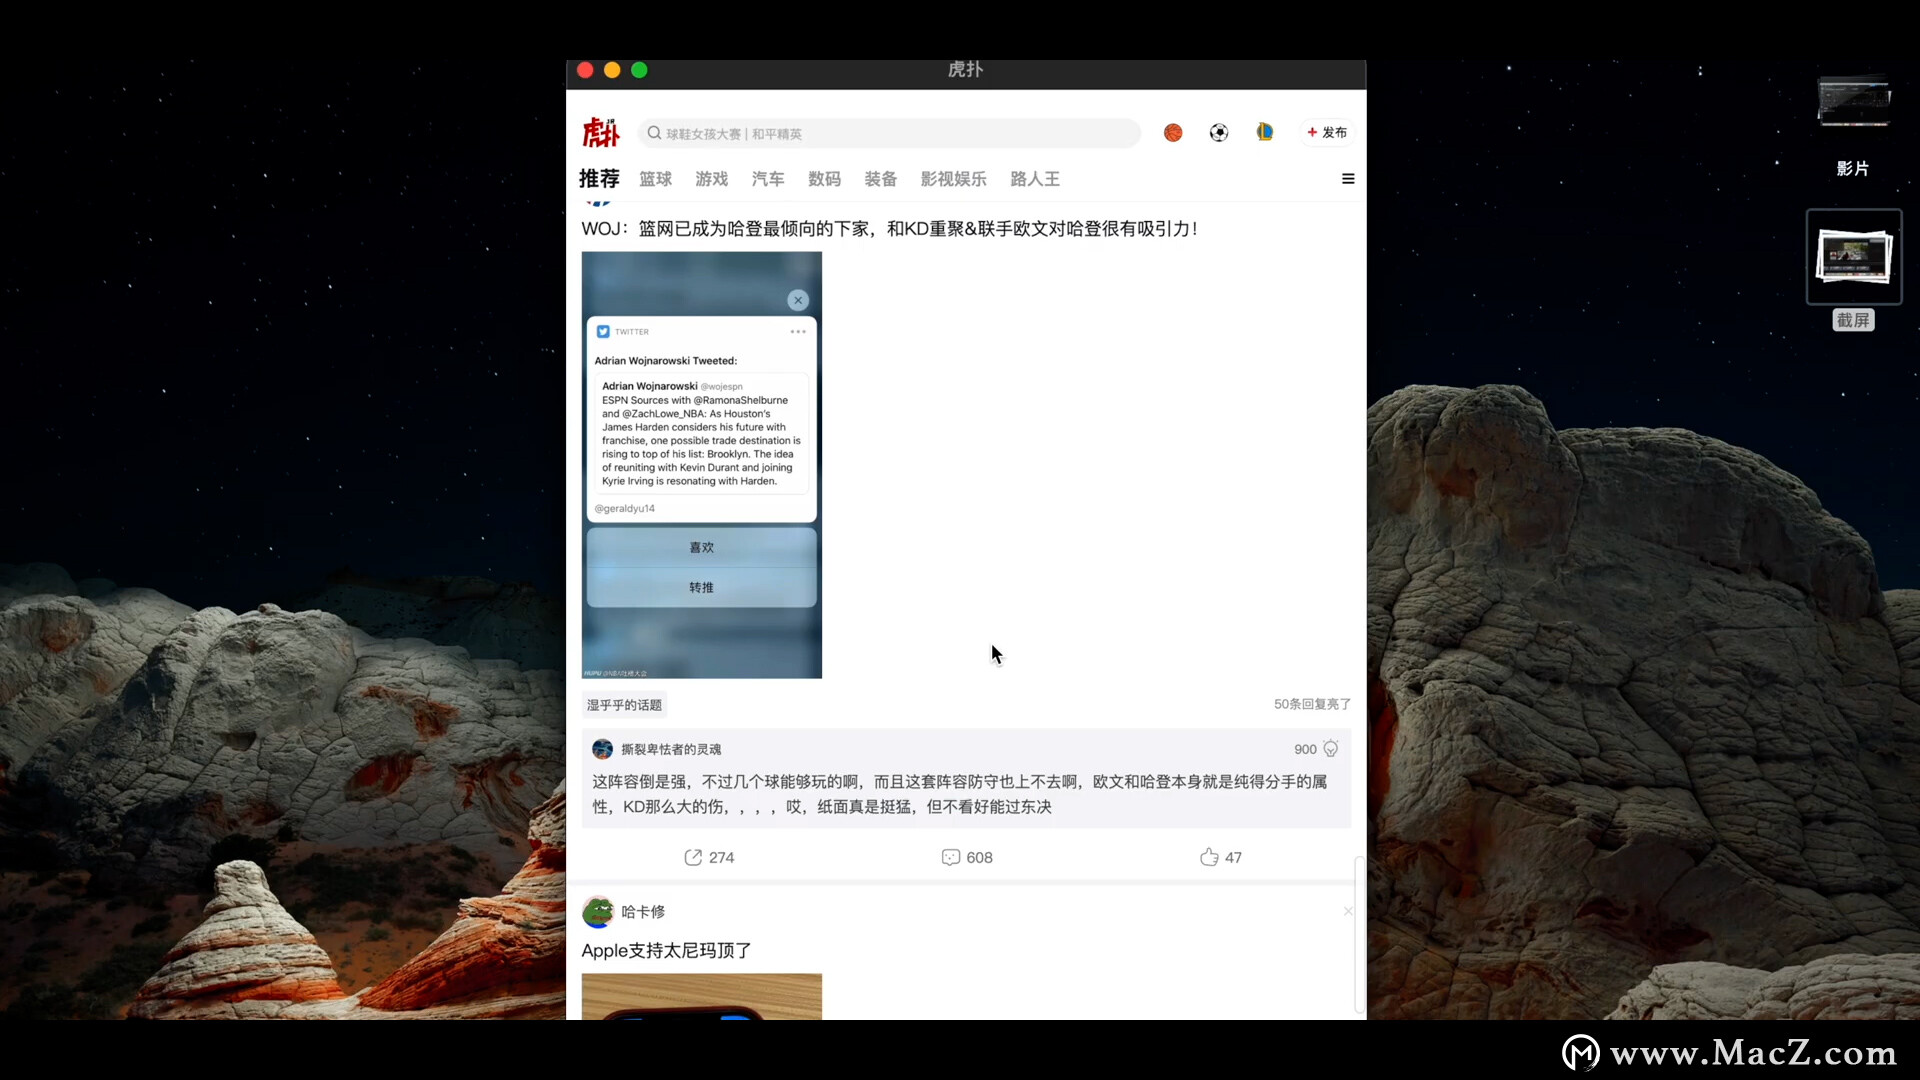Image resolution: width=1920 pixels, height=1080 pixels.
Task: Click comment icon with 608 count
Action: coord(951,857)
